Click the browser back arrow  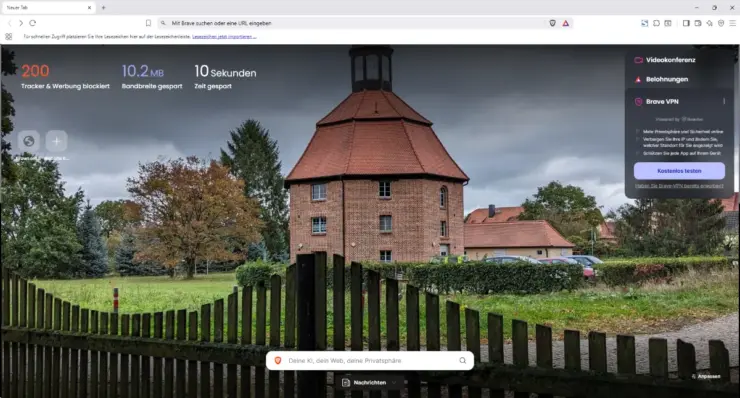coord(9,23)
